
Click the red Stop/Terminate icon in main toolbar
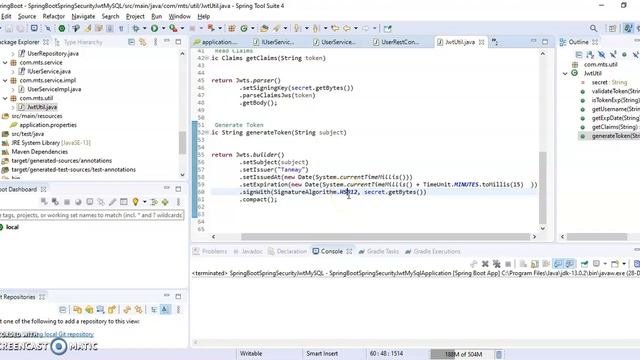(192, 28)
